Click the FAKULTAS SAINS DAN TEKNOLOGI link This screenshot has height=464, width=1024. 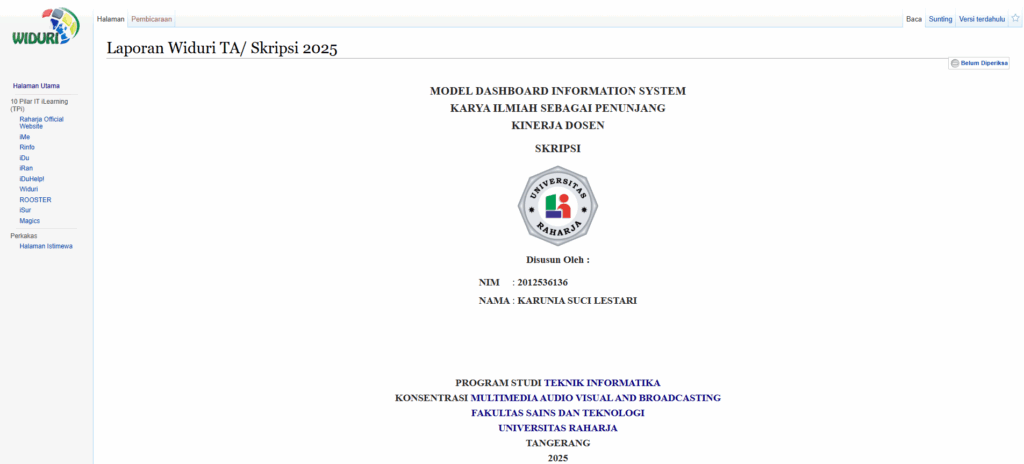click(557, 413)
